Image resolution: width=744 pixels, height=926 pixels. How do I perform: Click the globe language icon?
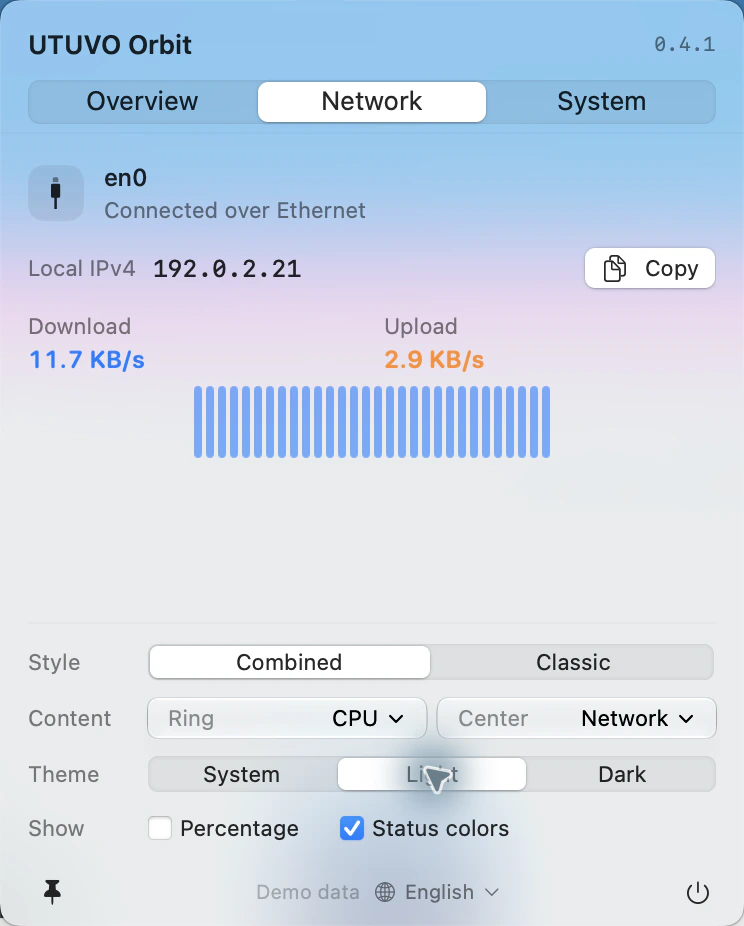click(385, 892)
